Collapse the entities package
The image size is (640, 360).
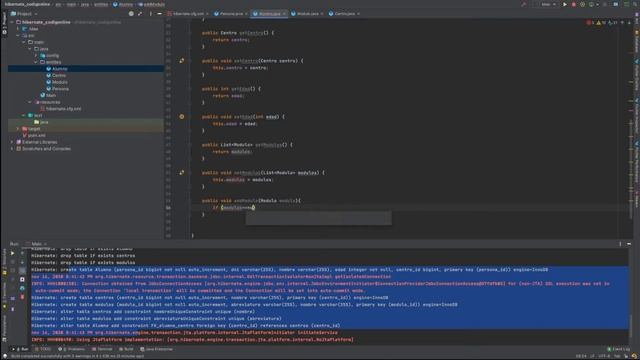coord(36,62)
